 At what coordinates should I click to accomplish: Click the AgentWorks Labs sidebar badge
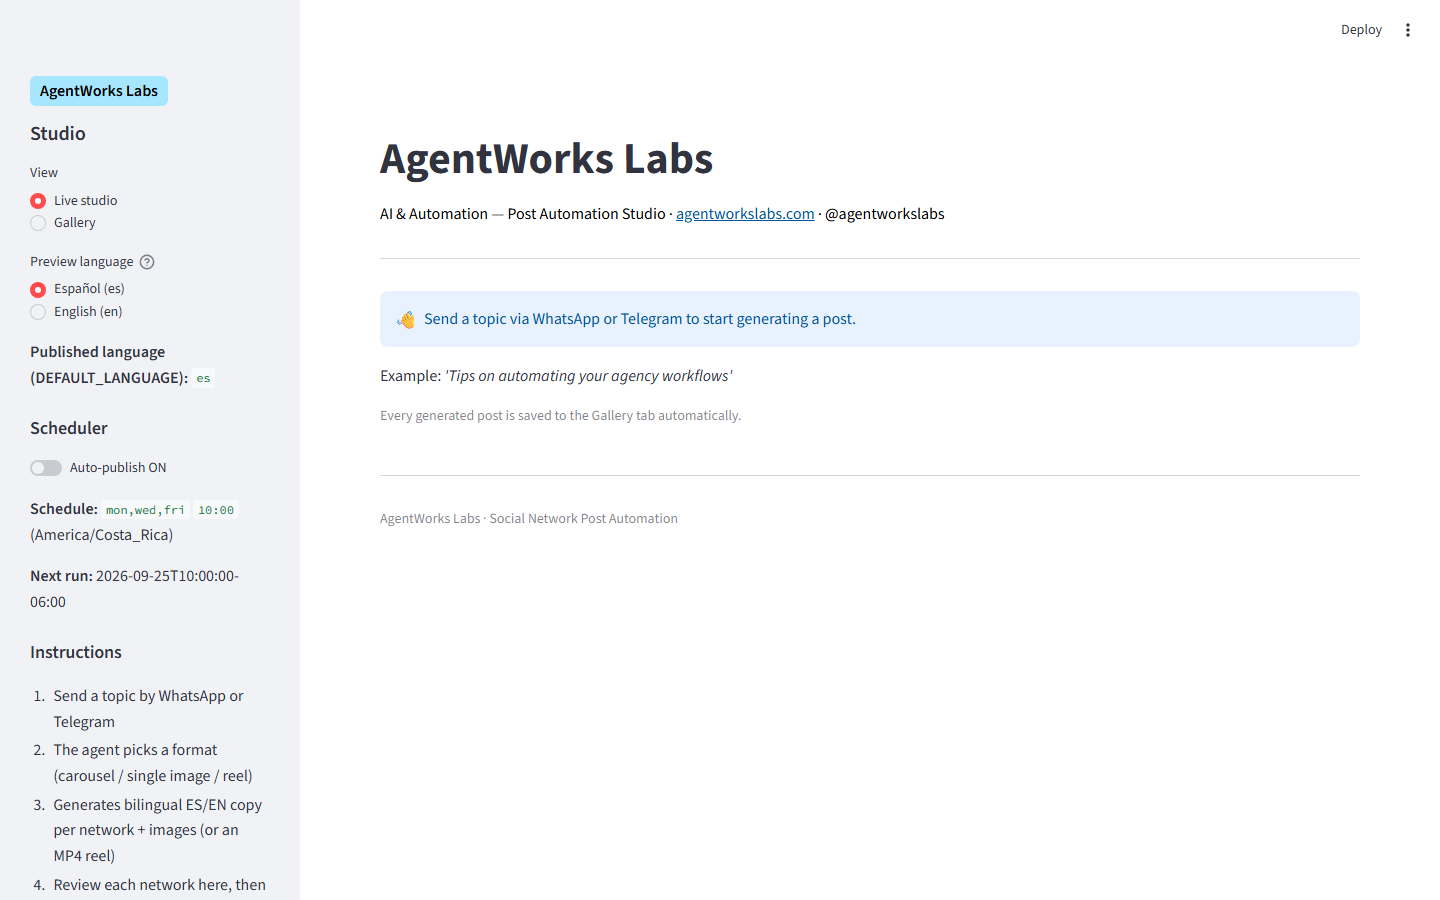(99, 91)
